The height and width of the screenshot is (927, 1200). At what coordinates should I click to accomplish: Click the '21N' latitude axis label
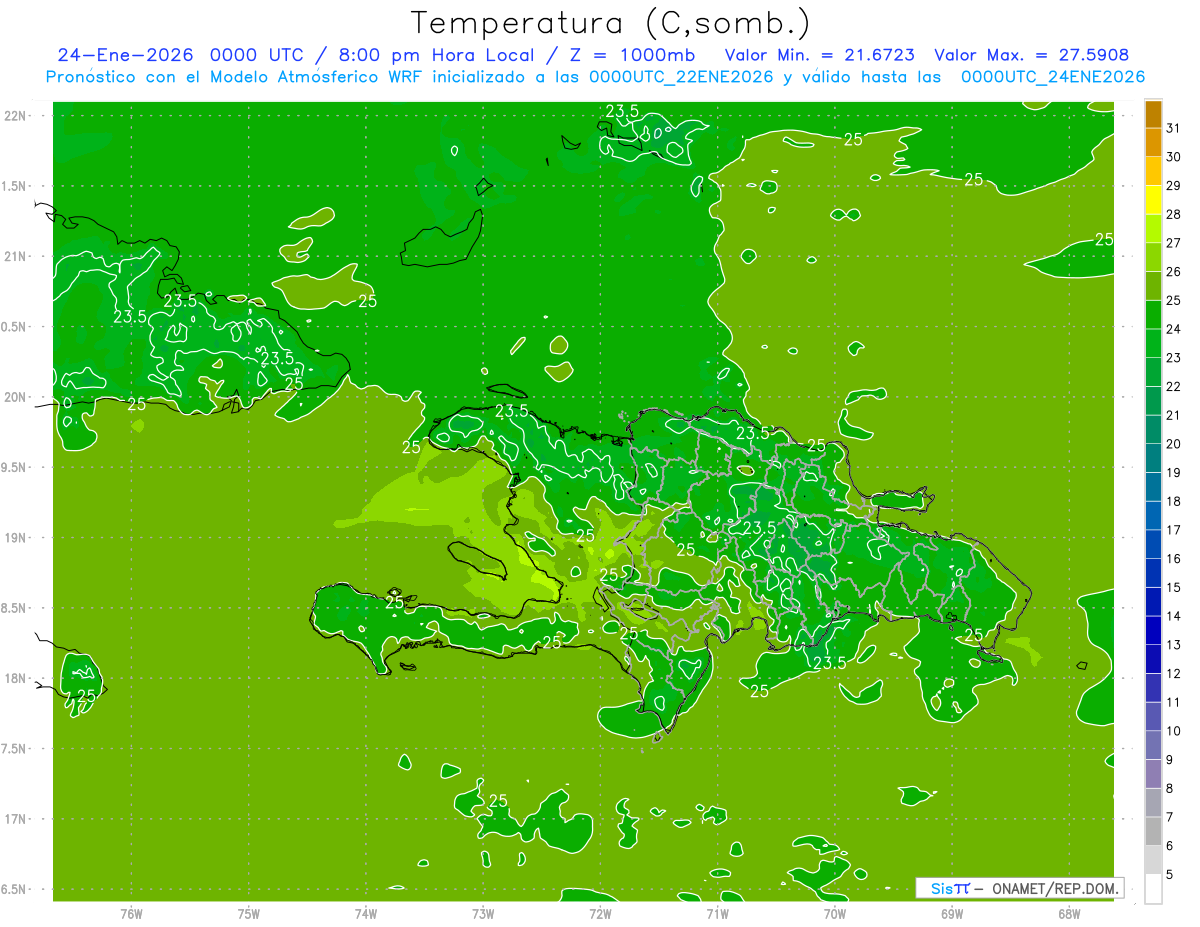17,256
